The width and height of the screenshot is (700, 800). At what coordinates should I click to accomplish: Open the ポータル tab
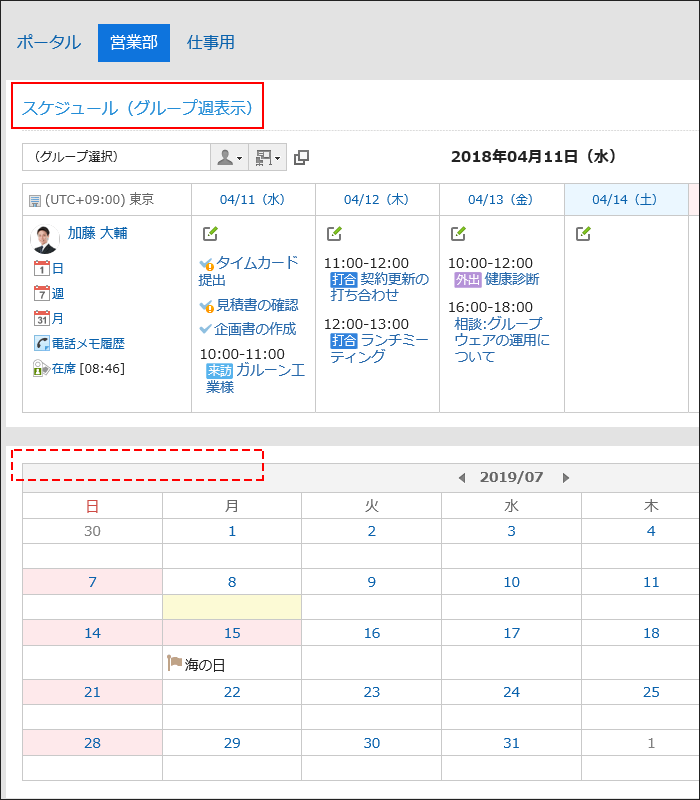click(48, 42)
